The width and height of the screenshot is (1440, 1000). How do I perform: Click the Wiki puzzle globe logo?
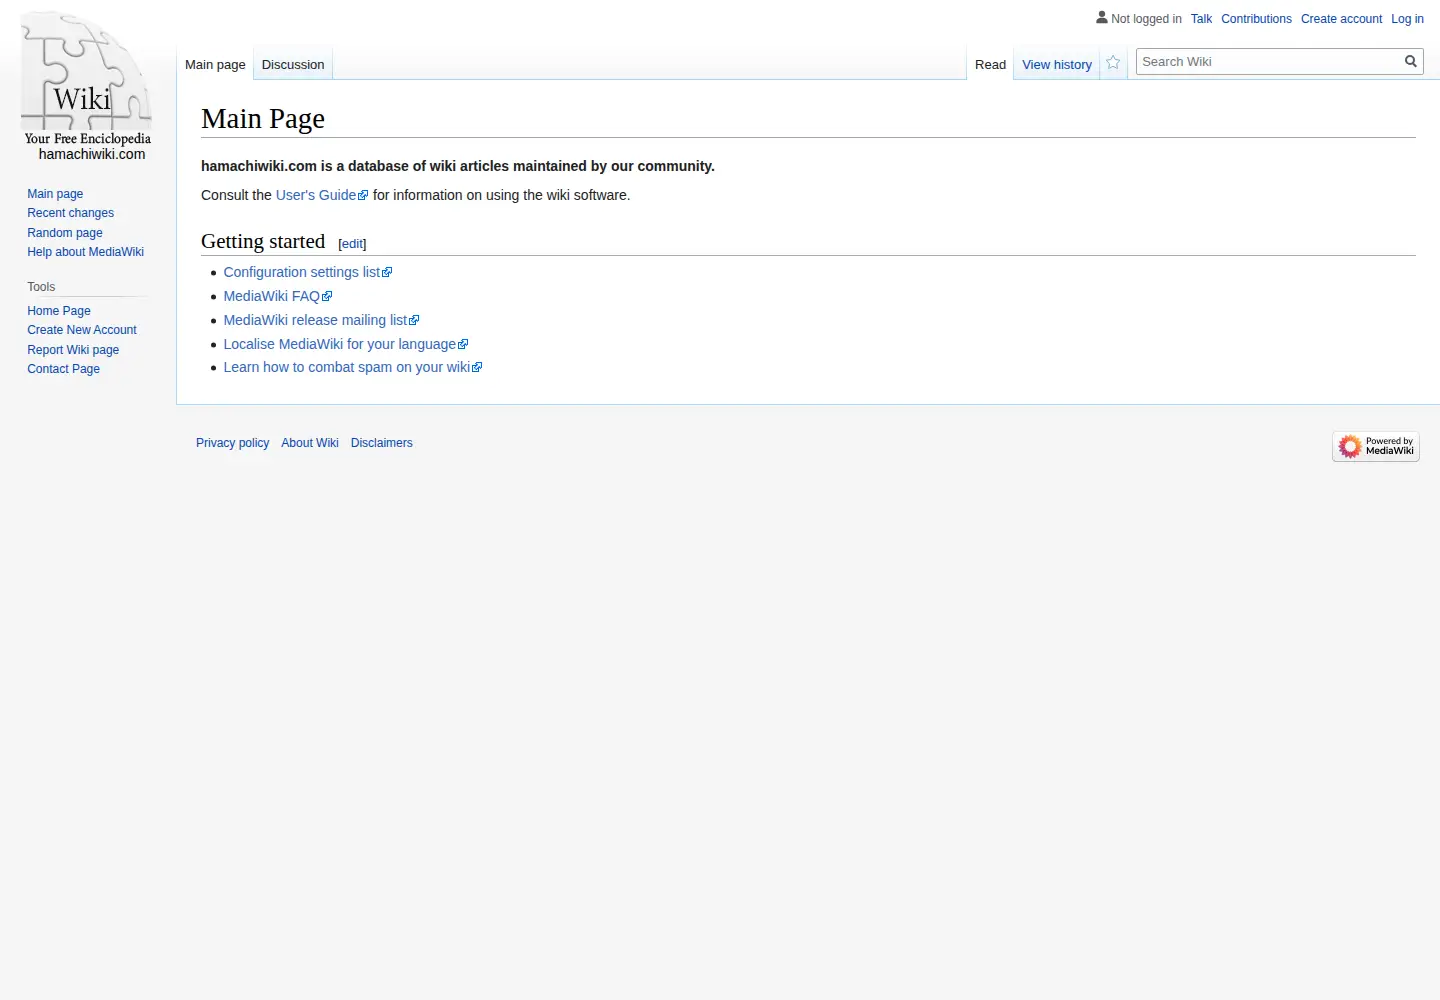tap(87, 87)
